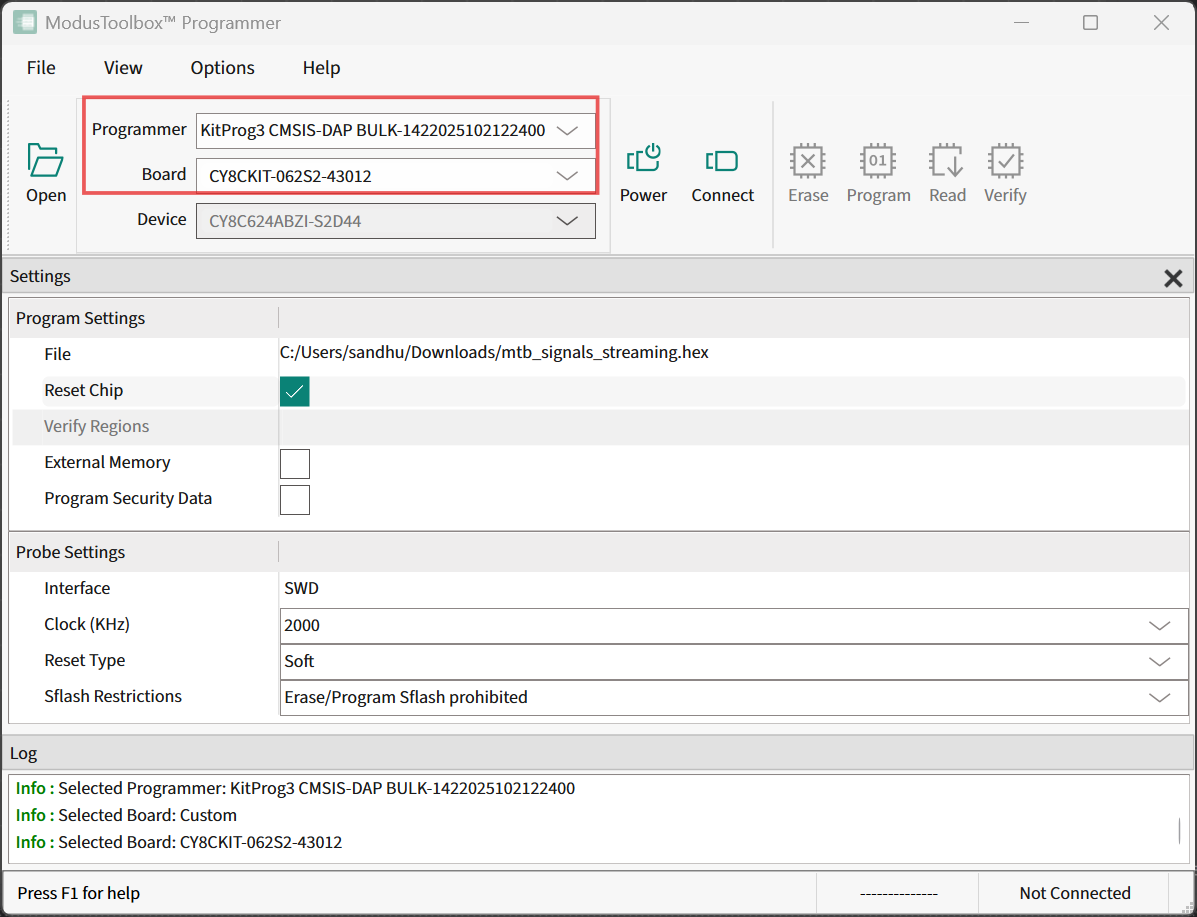Viewport: 1197px width, 917px height.
Task: Click the Read chip icon
Action: point(946,161)
